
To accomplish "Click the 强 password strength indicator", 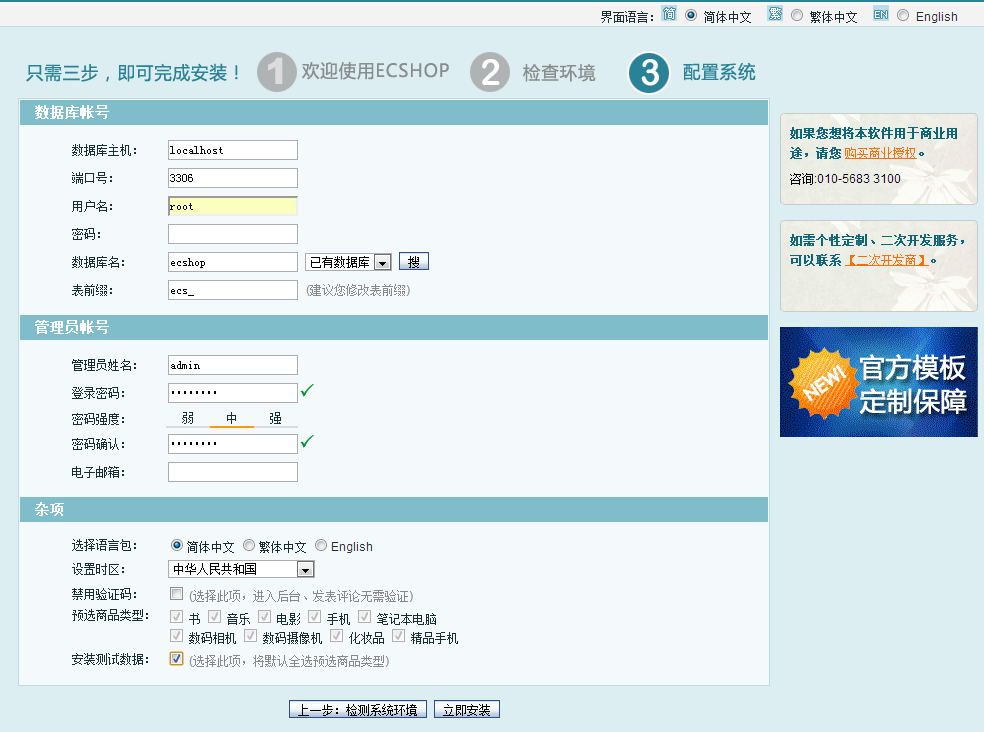I will coord(275,418).
